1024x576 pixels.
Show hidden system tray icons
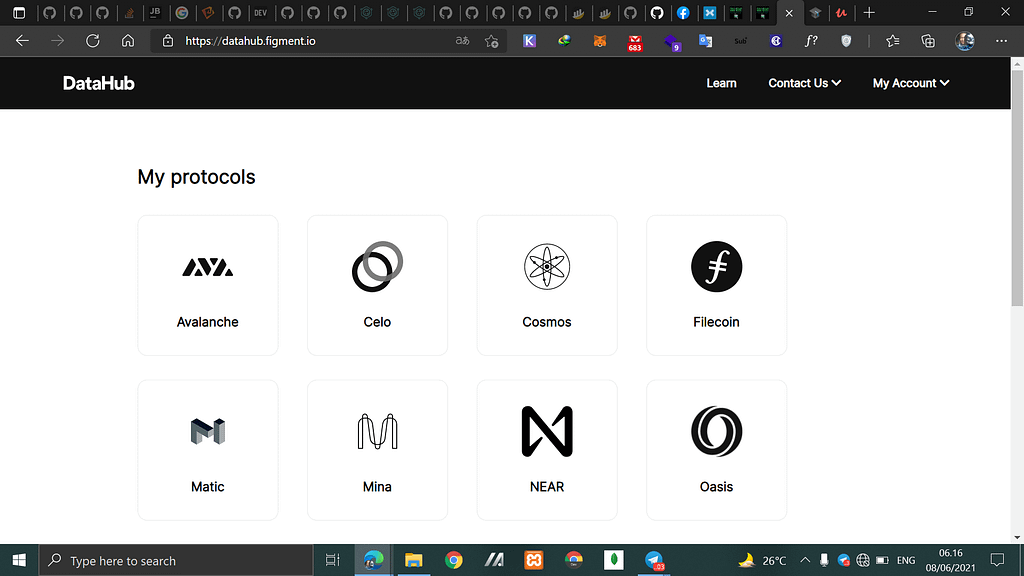(805, 560)
